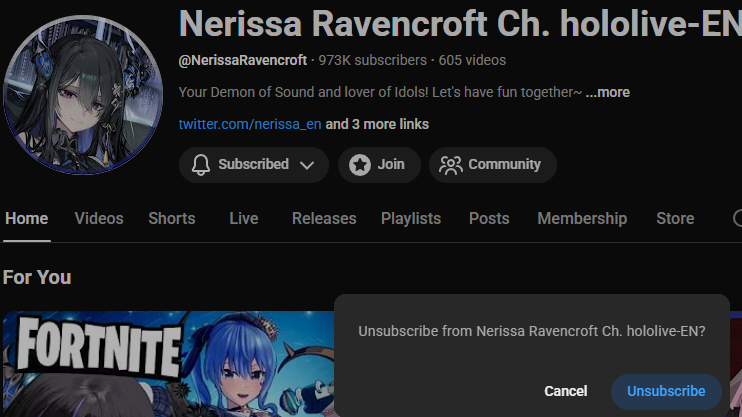The image size is (742, 417).
Task: Click the @NerissaRavencroft handle text
Action: pos(243,61)
